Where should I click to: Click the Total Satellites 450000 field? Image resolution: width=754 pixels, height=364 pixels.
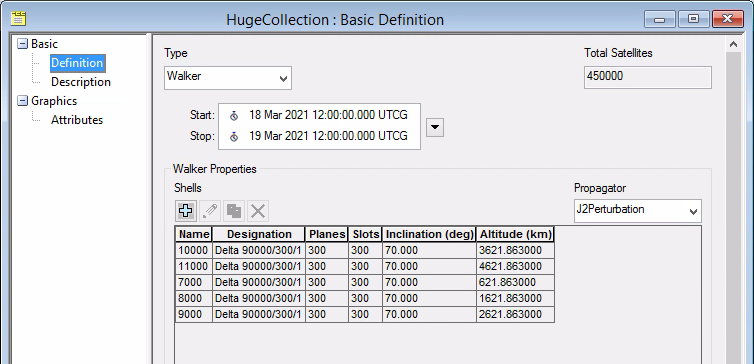648,77
